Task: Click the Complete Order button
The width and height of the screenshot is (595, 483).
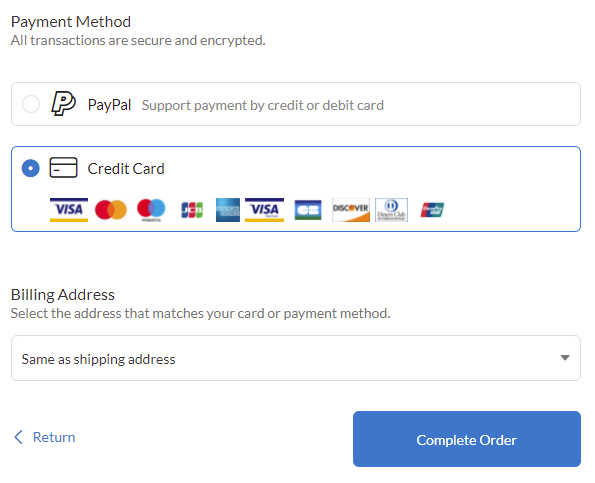Action: 467,439
